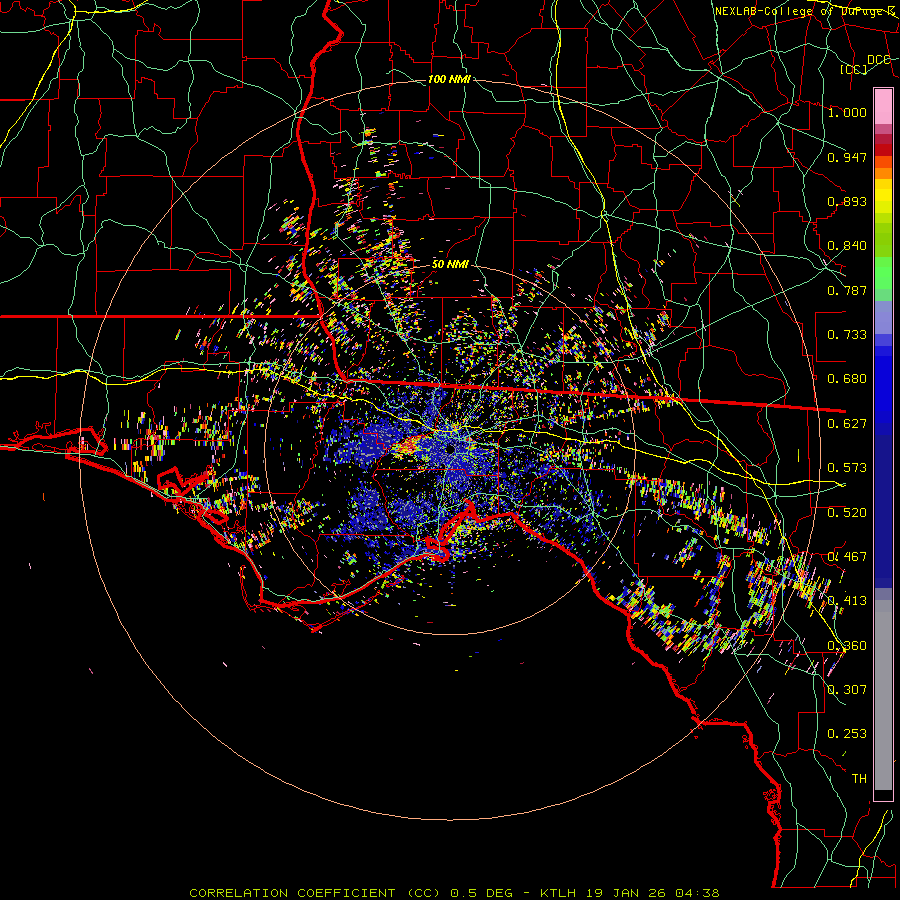The width and height of the screenshot is (900, 900).
Task: Pick the red segment of the color bar
Action: pos(883,149)
